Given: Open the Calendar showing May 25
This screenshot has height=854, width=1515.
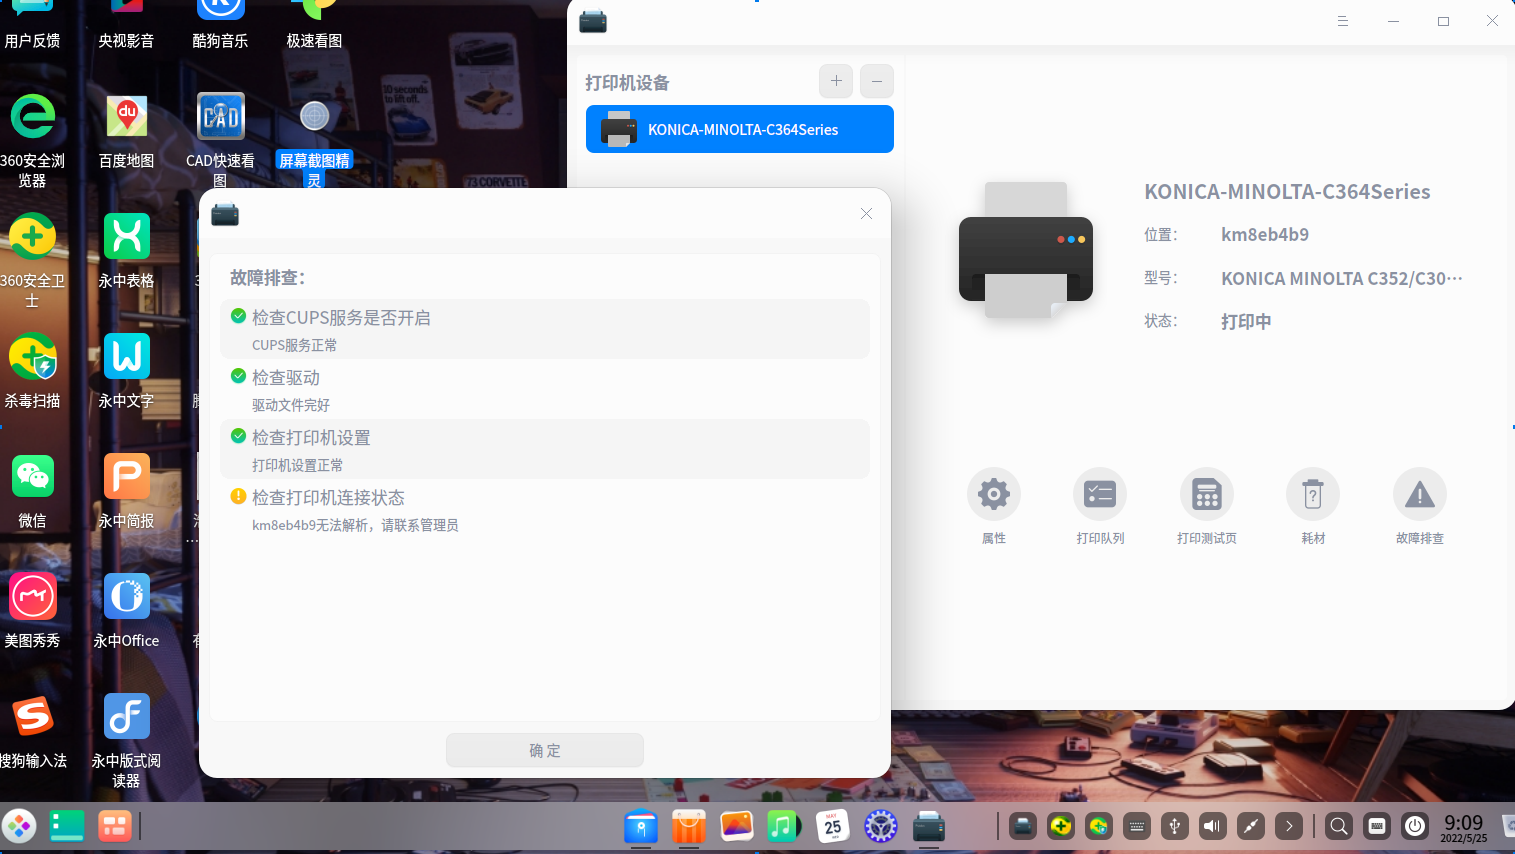Looking at the screenshot, I should click(832, 826).
